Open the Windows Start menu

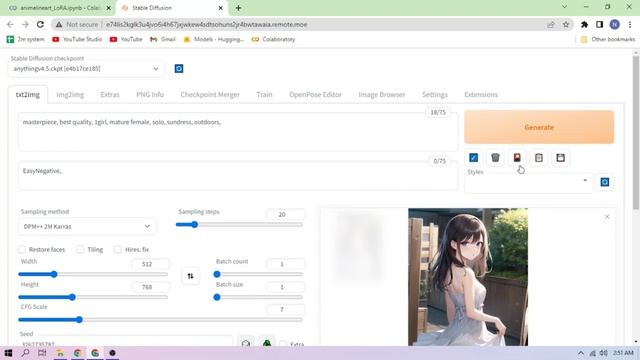tap(8, 353)
